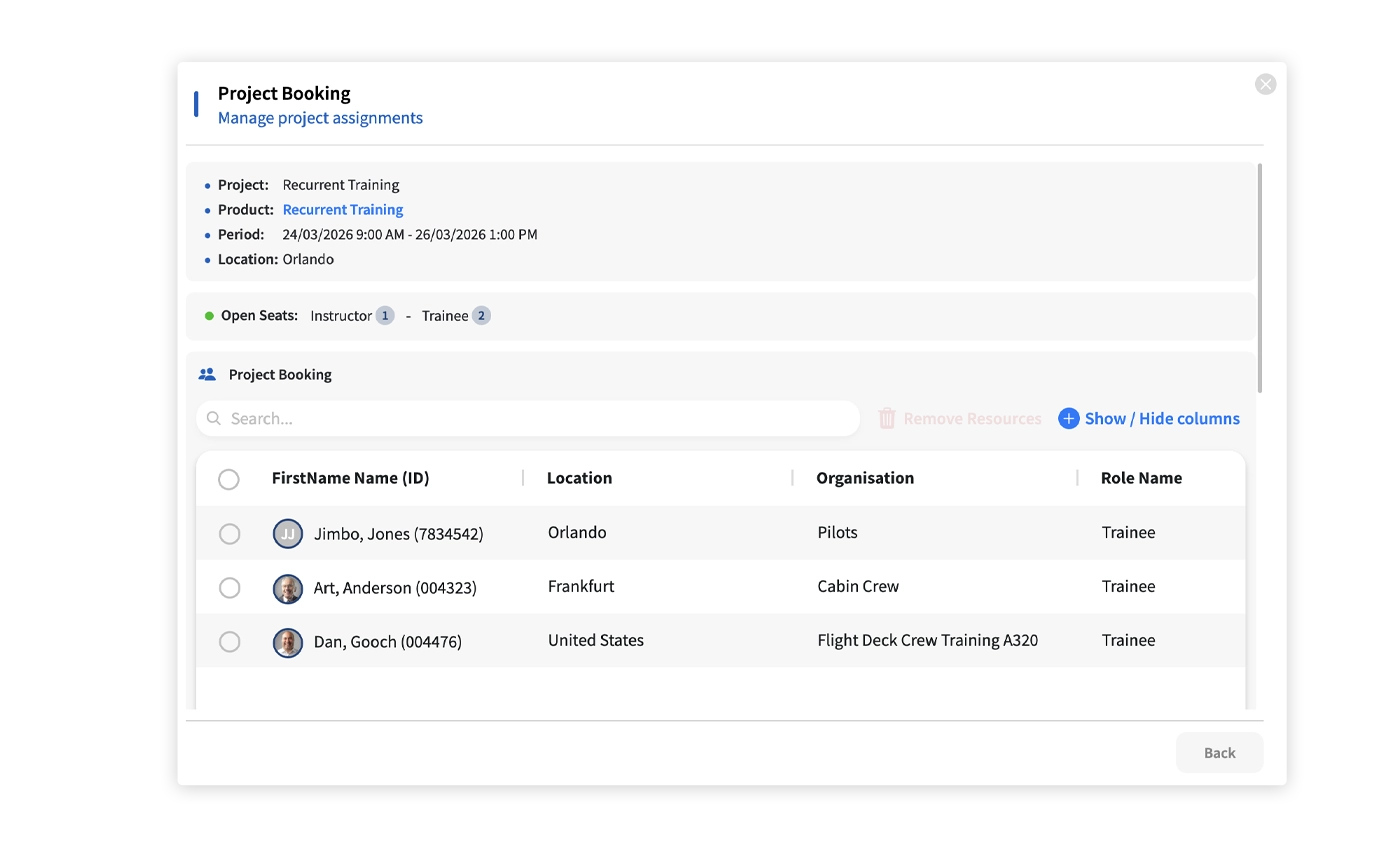Click Dan Gooch's profile photo
Image resolution: width=1400 pixels, height=862 pixels.
288,642
